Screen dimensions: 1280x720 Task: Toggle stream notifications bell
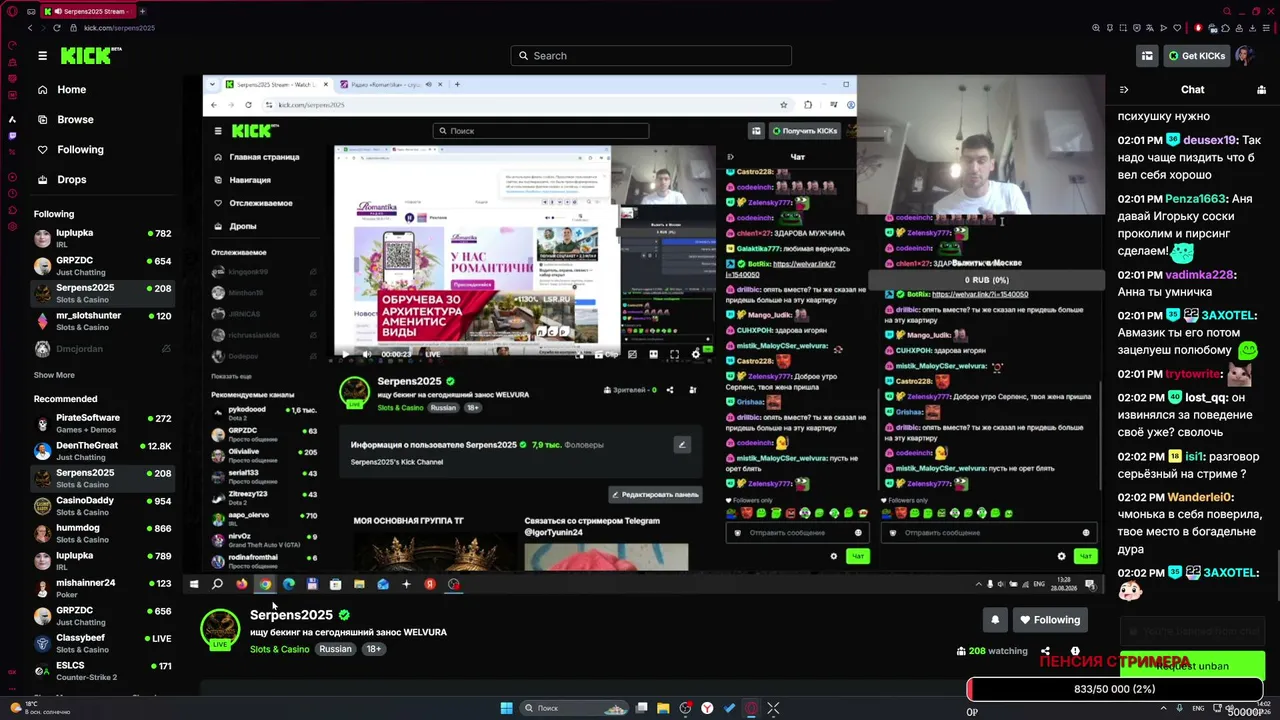tap(995, 620)
